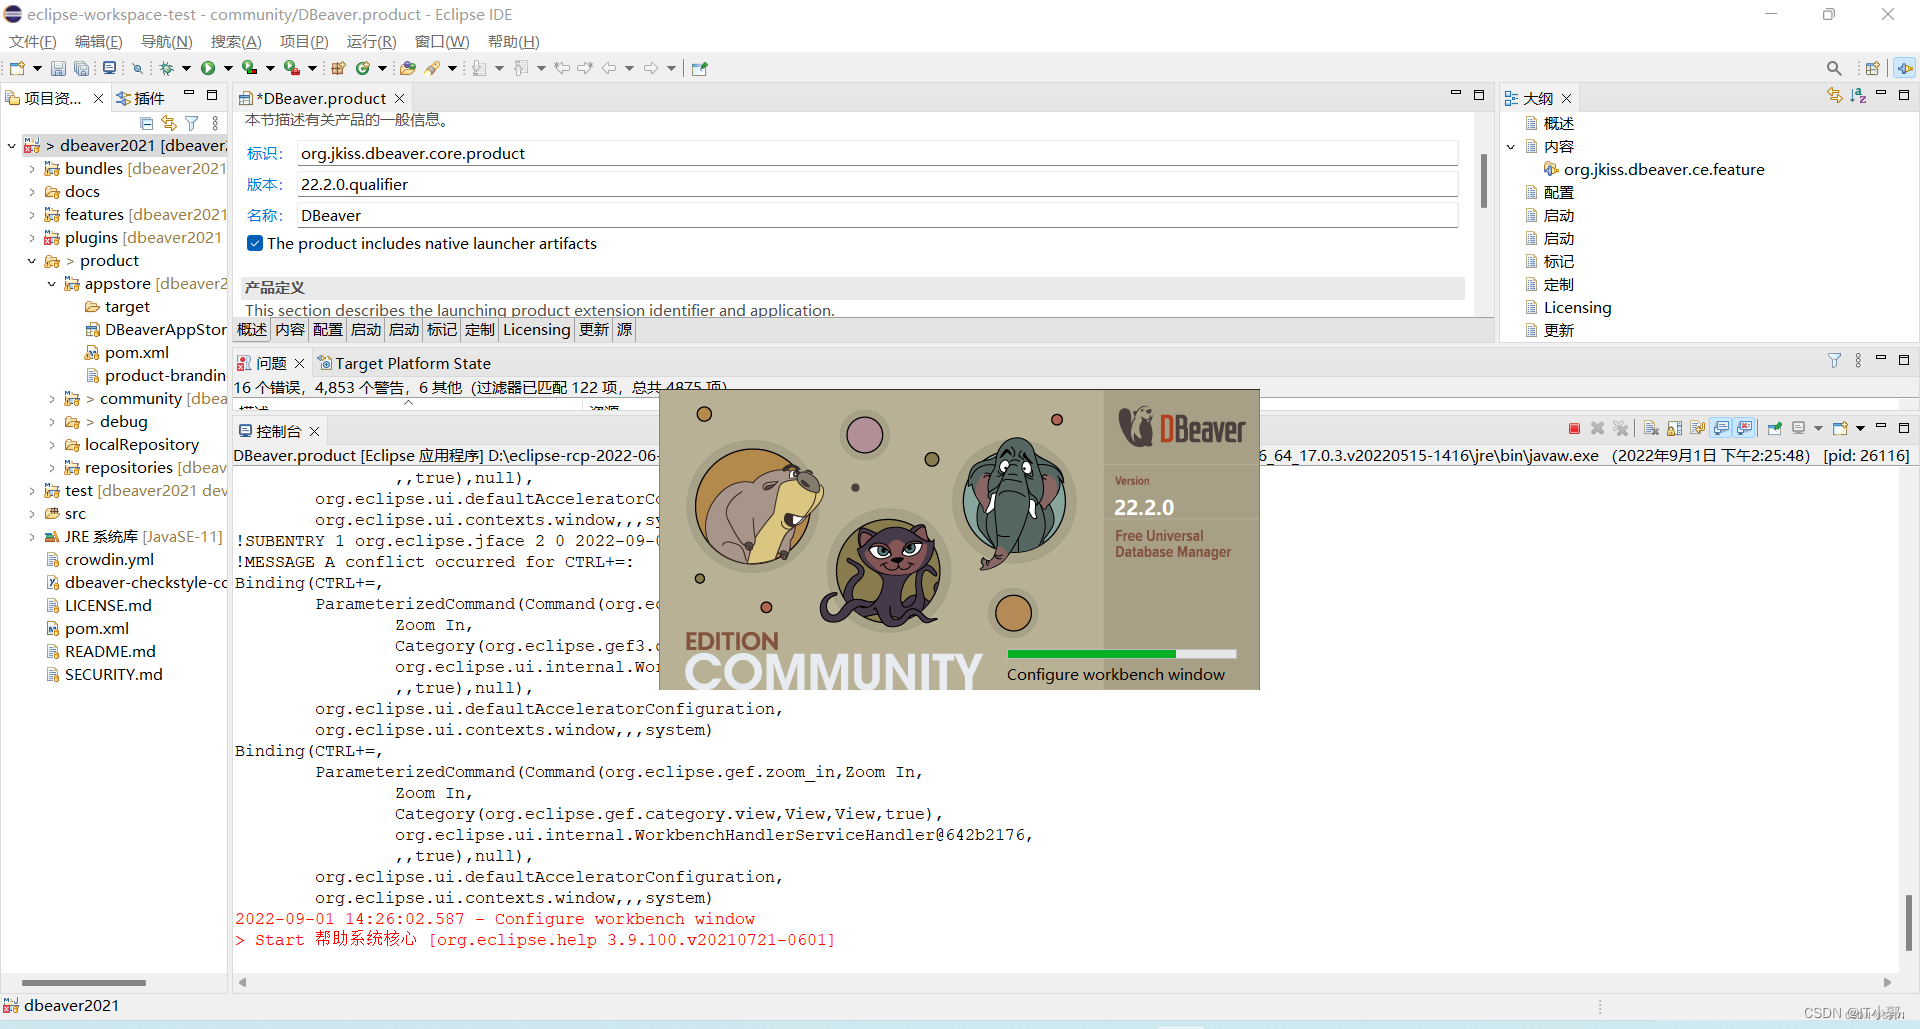
Task: Click the Problems view filter icon
Action: pos(1834,360)
